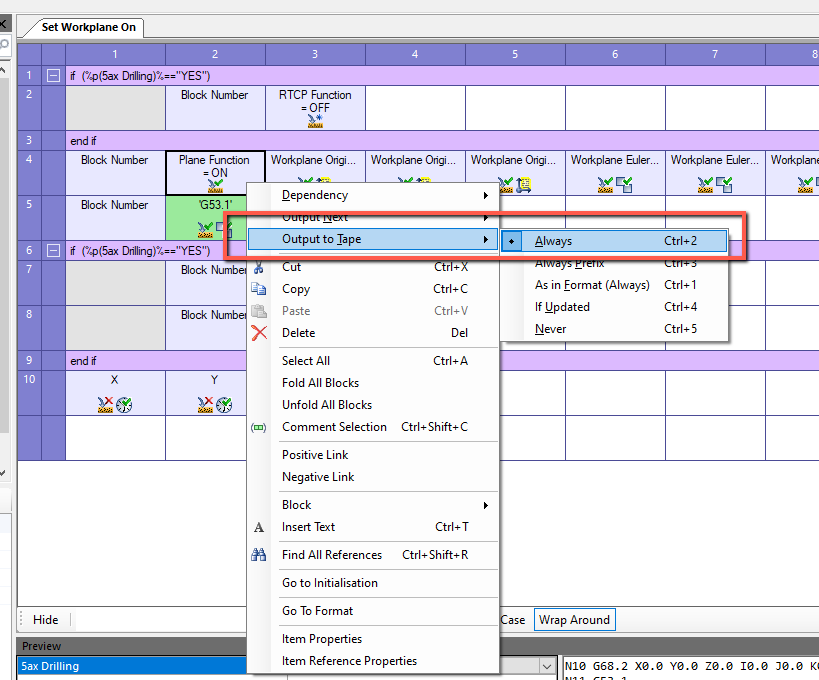Select RTCP Function = OFF cell
This screenshot has height=680, width=819.
[315, 108]
